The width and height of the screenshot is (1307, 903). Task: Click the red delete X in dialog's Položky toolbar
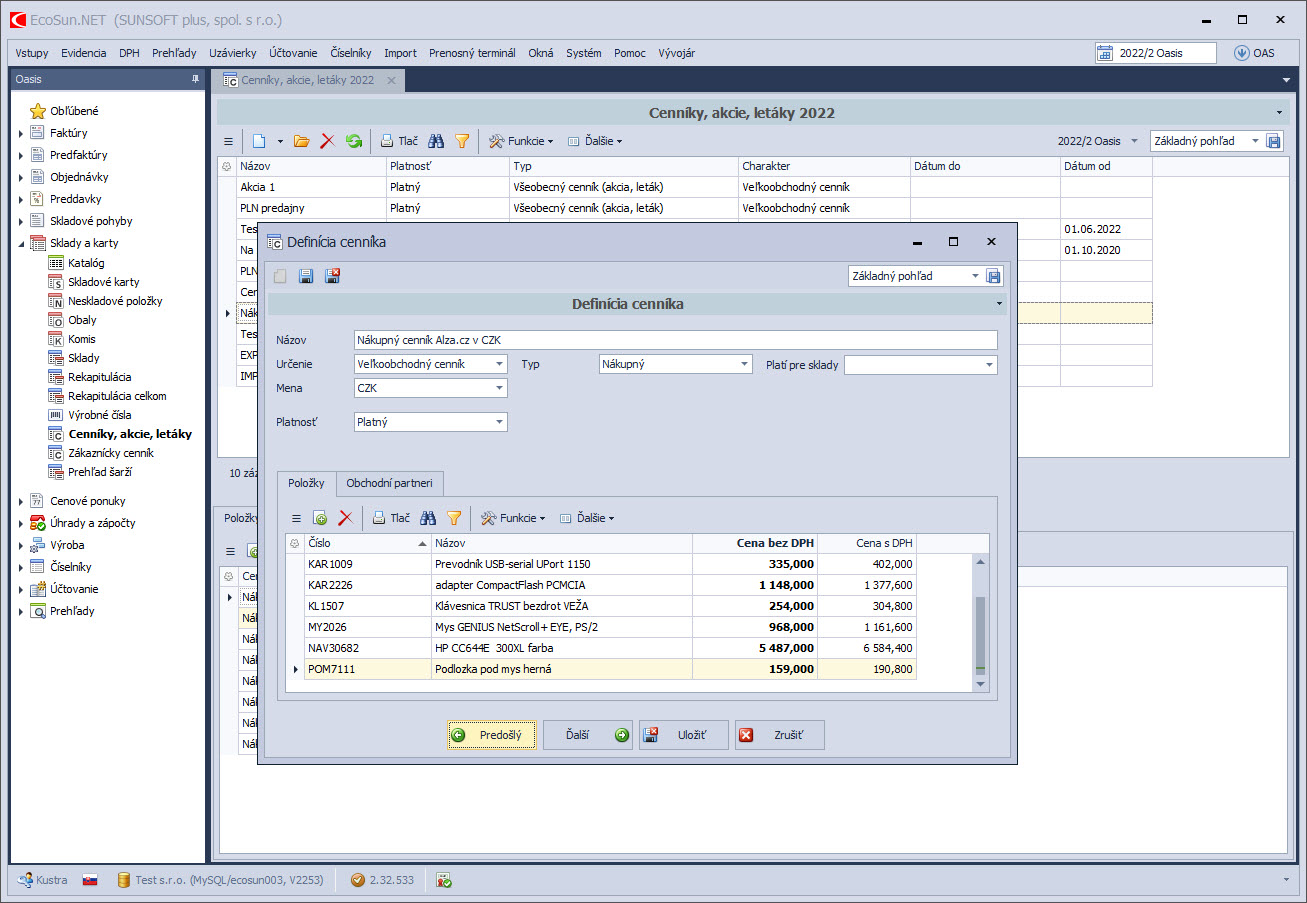click(x=345, y=518)
